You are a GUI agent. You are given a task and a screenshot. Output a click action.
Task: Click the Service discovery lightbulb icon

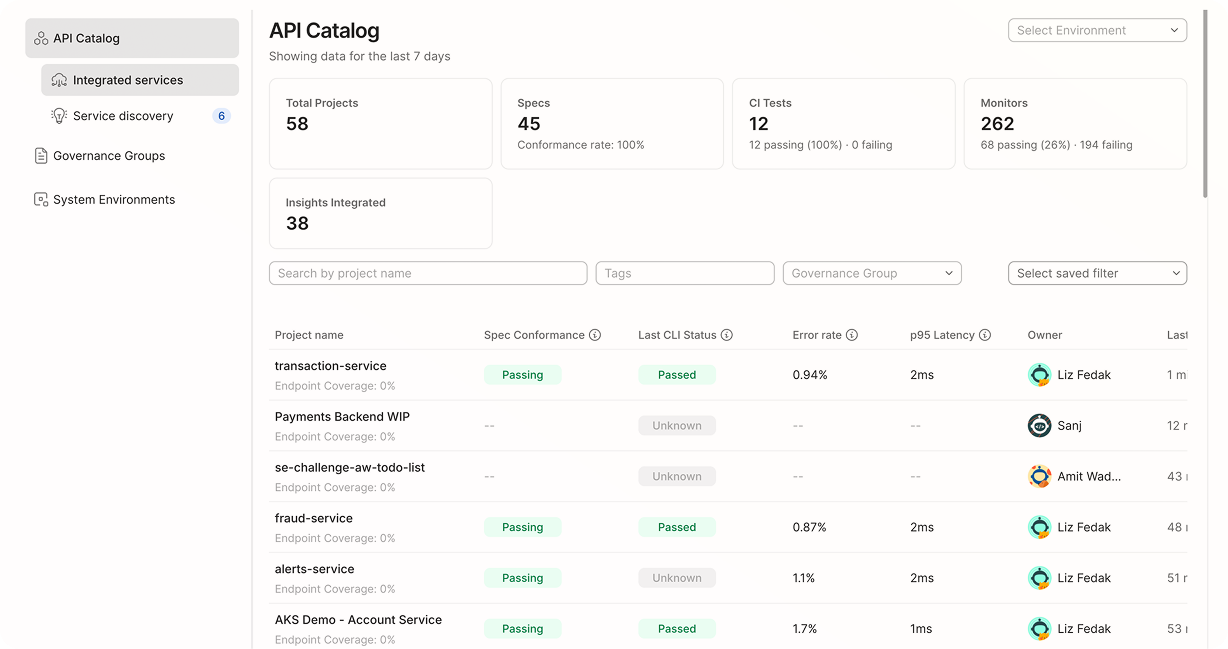[58, 115]
